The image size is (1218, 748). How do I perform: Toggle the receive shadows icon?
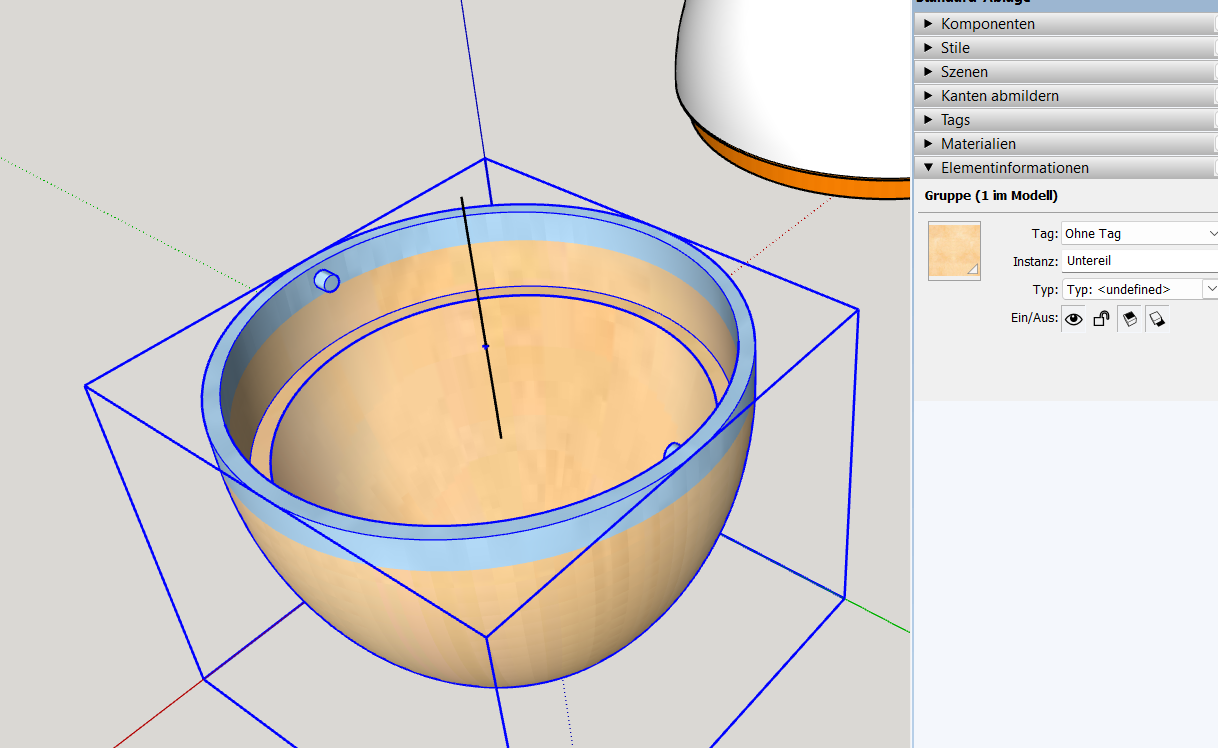[1157, 319]
